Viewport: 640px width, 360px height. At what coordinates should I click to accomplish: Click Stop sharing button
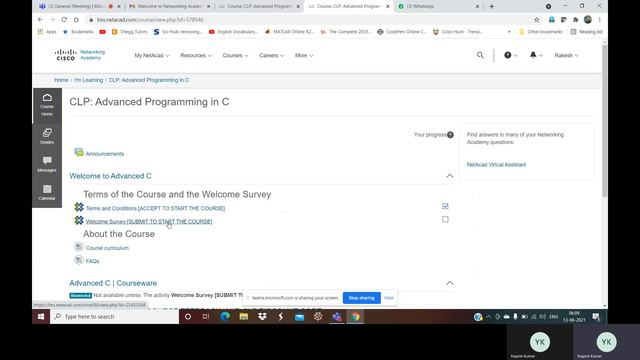(362, 298)
